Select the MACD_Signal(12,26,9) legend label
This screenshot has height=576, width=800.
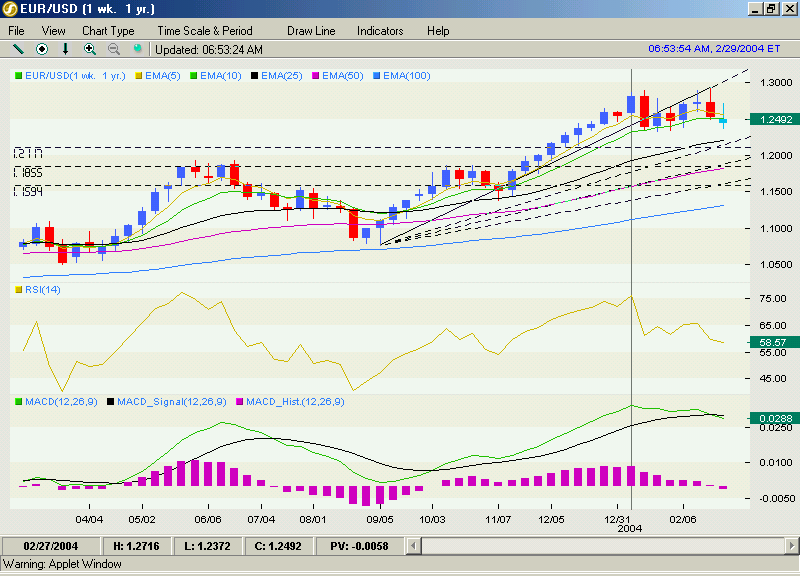[172, 402]
